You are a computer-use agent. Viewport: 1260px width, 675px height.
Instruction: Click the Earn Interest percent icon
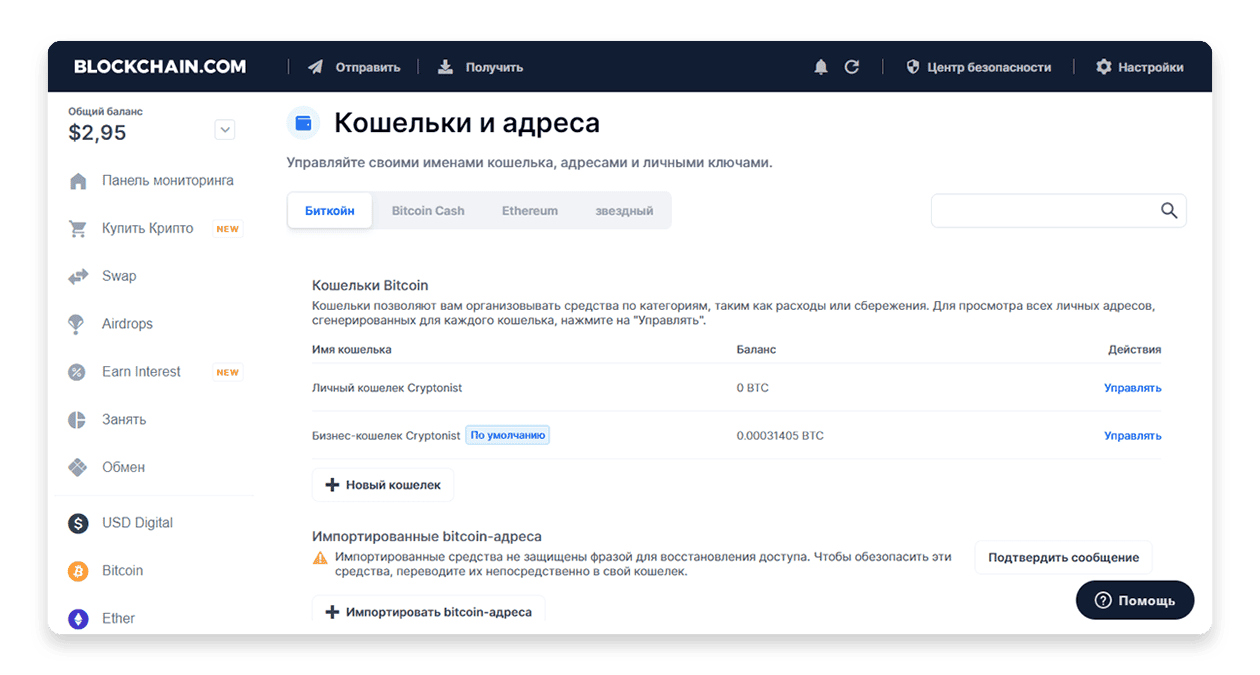tap(77, 372)
